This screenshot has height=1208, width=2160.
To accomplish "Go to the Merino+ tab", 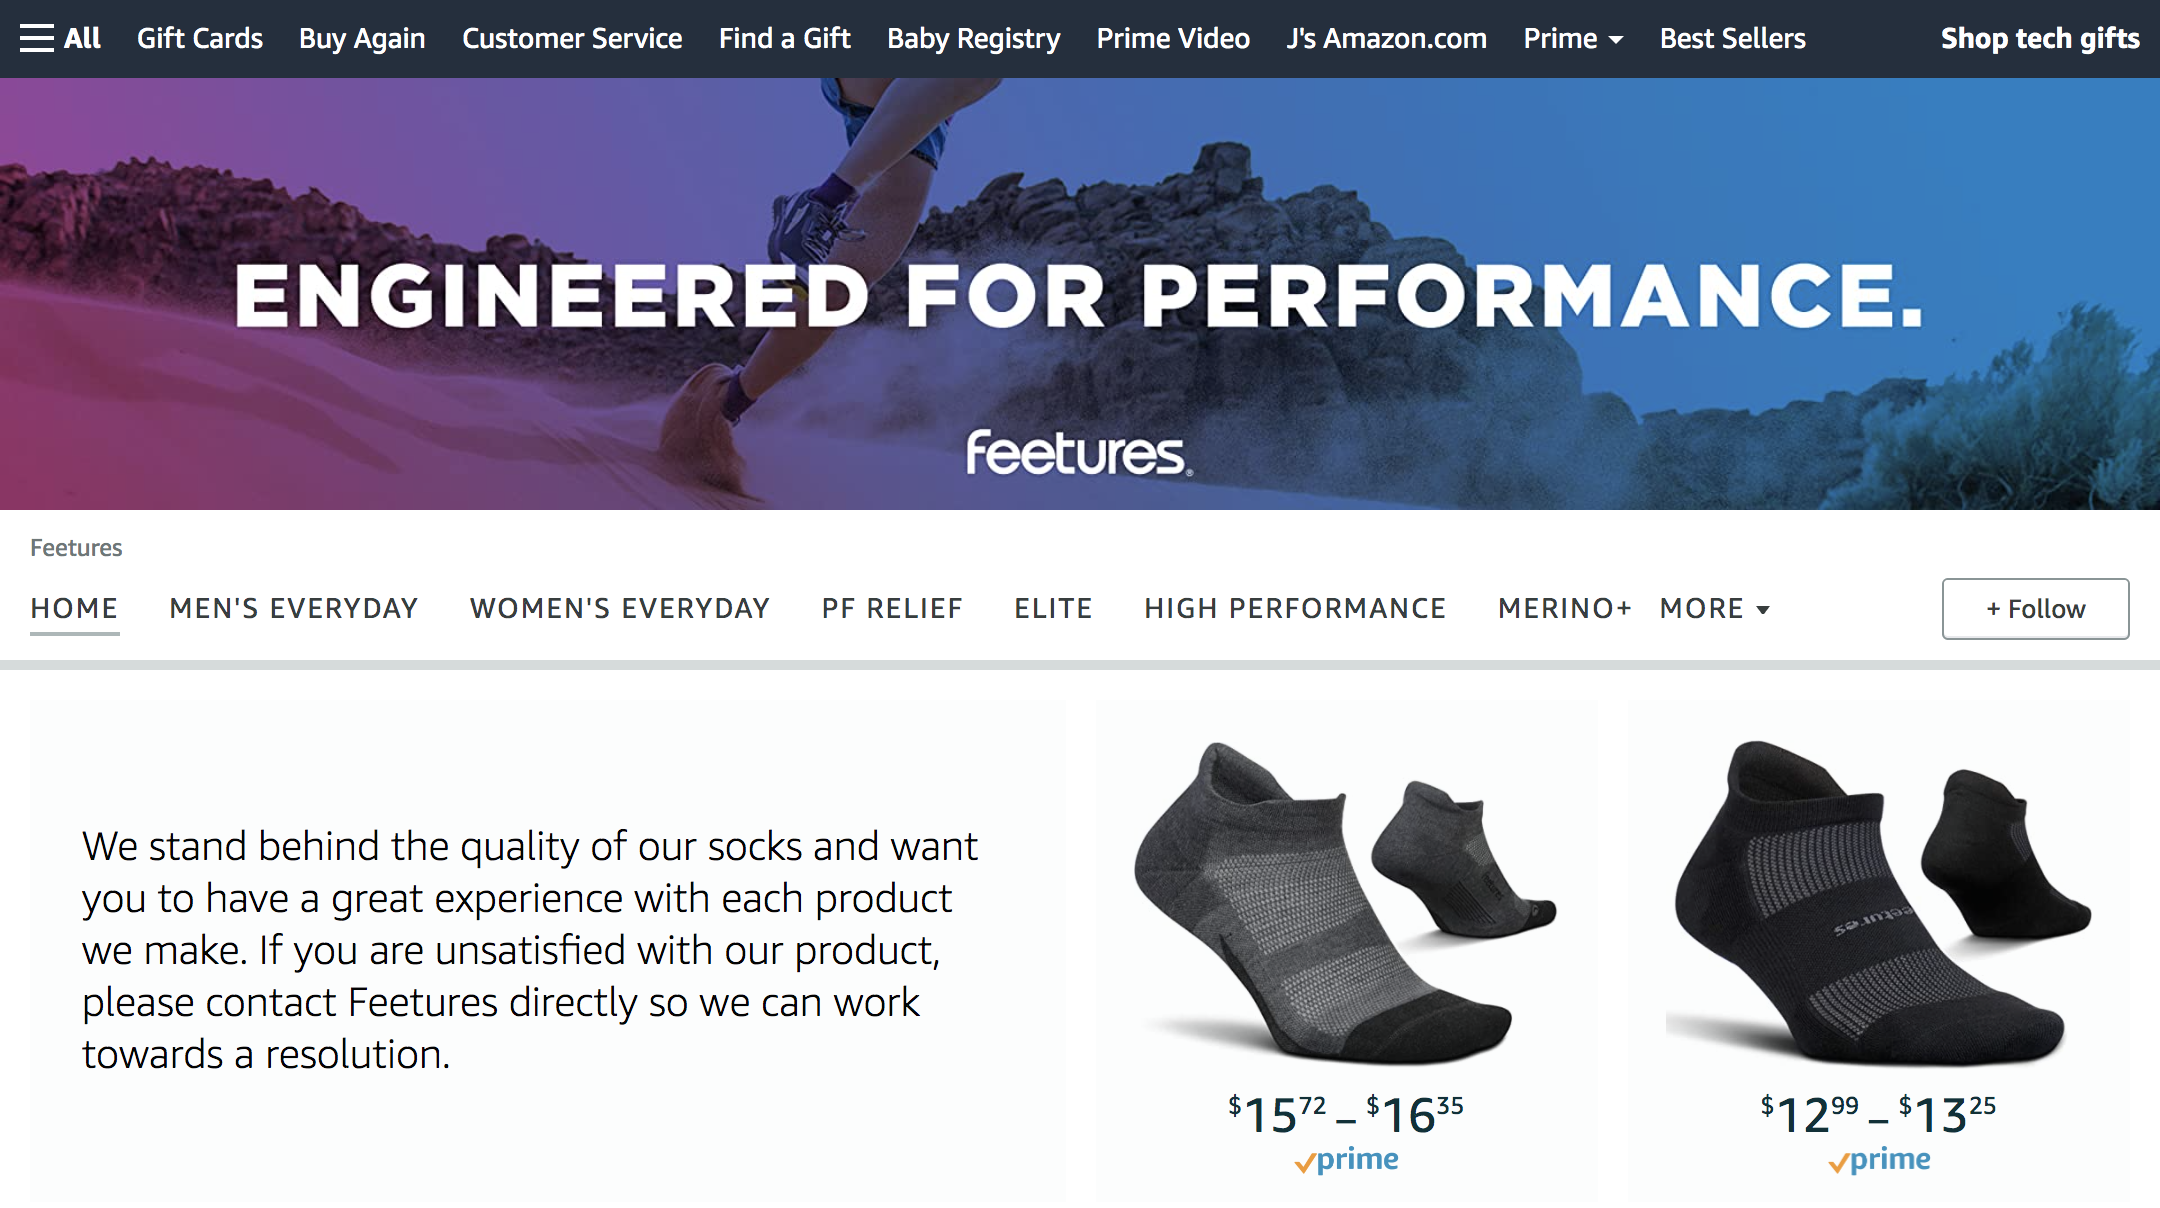I will (1565, 608).
